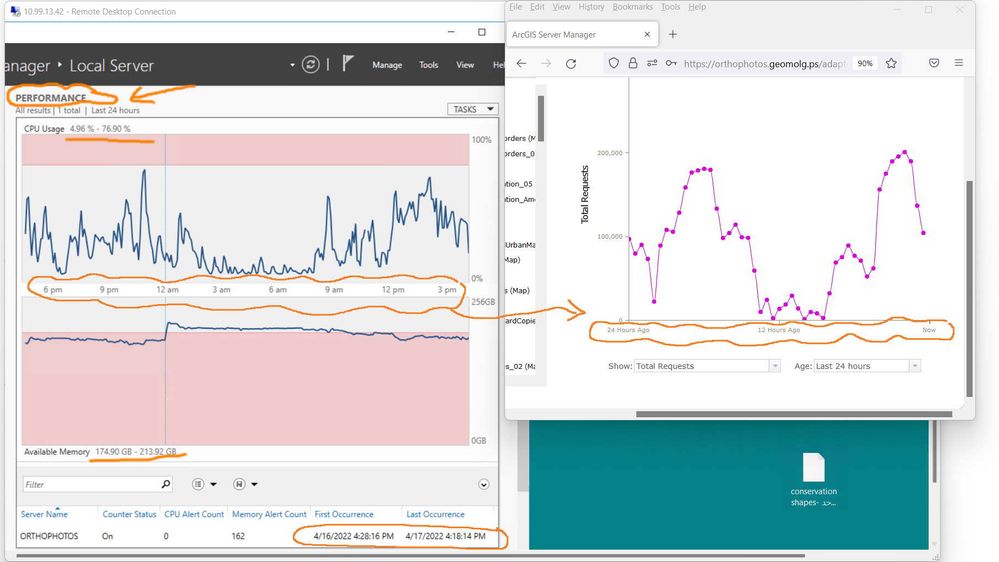
Task: Click the Local Server breadcrumb title
Action: (111, 66)
